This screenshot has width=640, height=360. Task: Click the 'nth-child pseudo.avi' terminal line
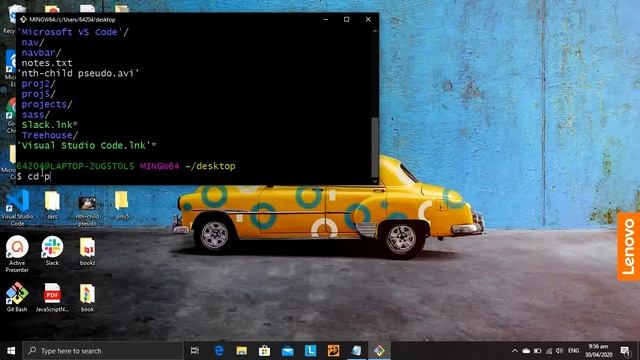pos(78,73)
